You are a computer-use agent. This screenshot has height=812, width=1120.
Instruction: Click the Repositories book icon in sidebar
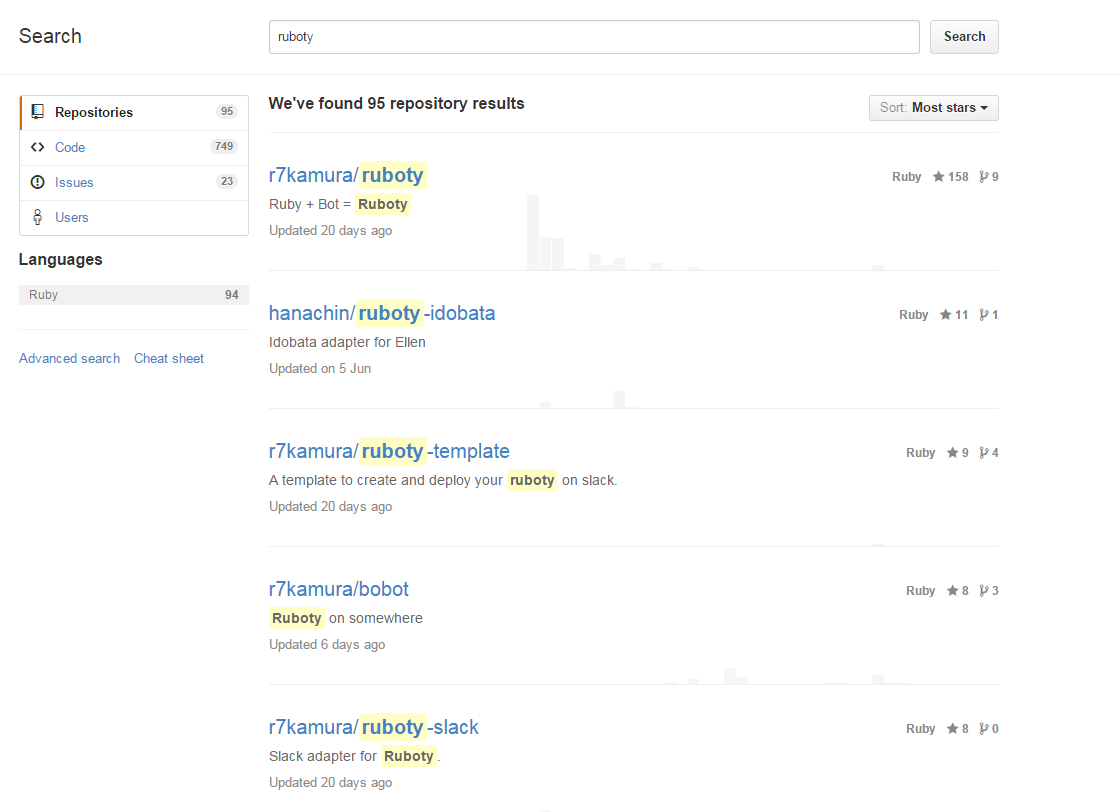37,112
